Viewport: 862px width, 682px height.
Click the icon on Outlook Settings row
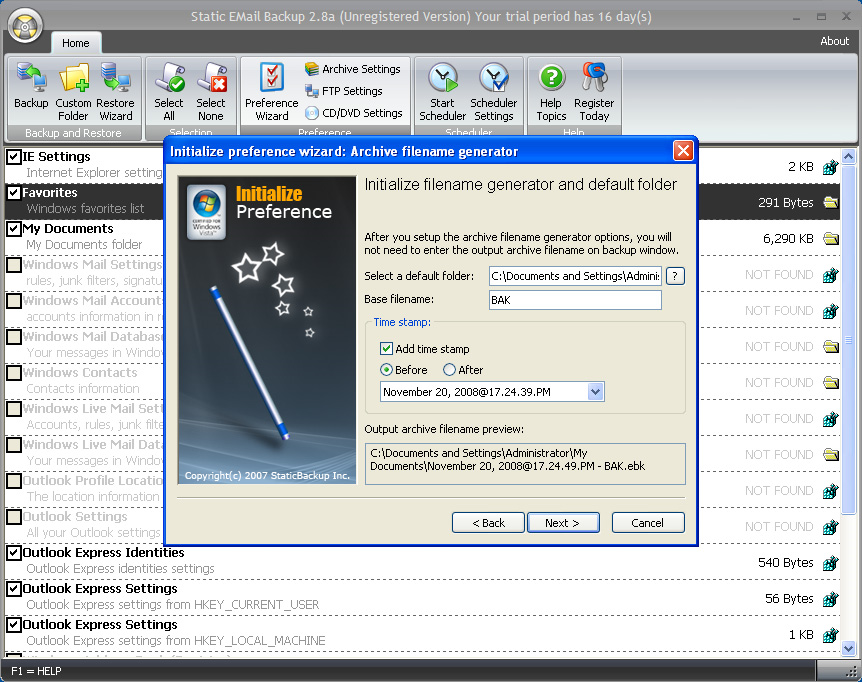tap(831, 527)
